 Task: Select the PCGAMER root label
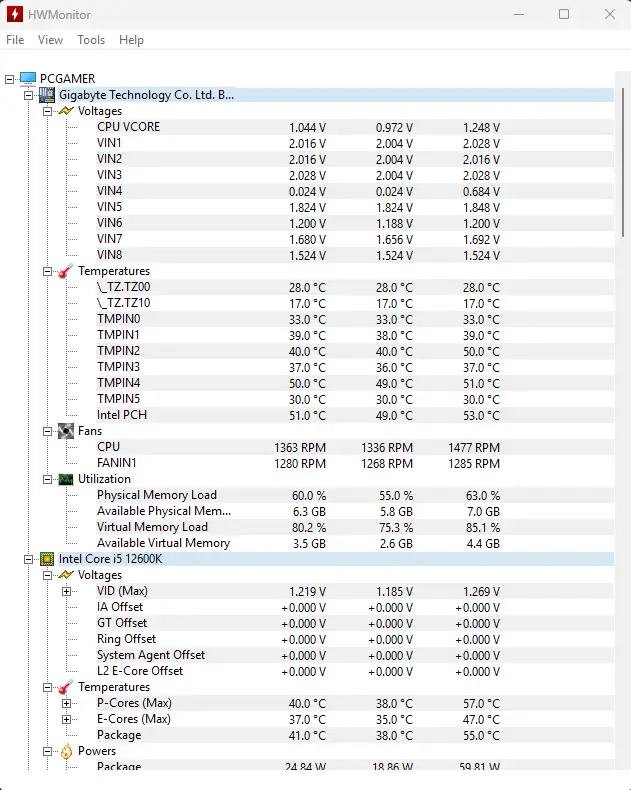(68, 79)
